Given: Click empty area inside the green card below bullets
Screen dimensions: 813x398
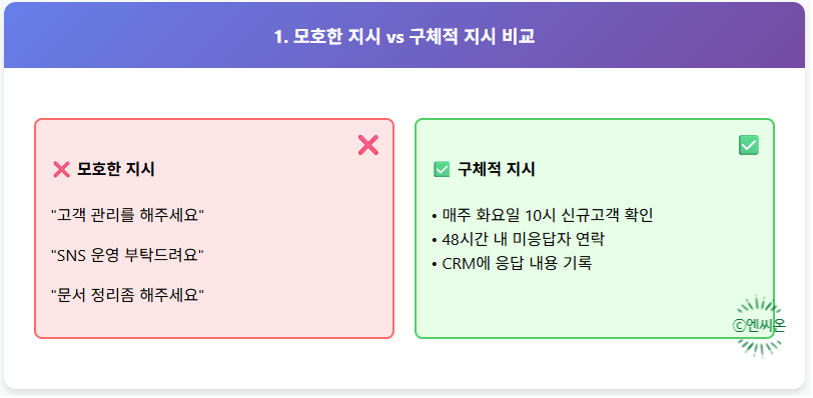Looking at the screenshot, I should pos(570,306).
